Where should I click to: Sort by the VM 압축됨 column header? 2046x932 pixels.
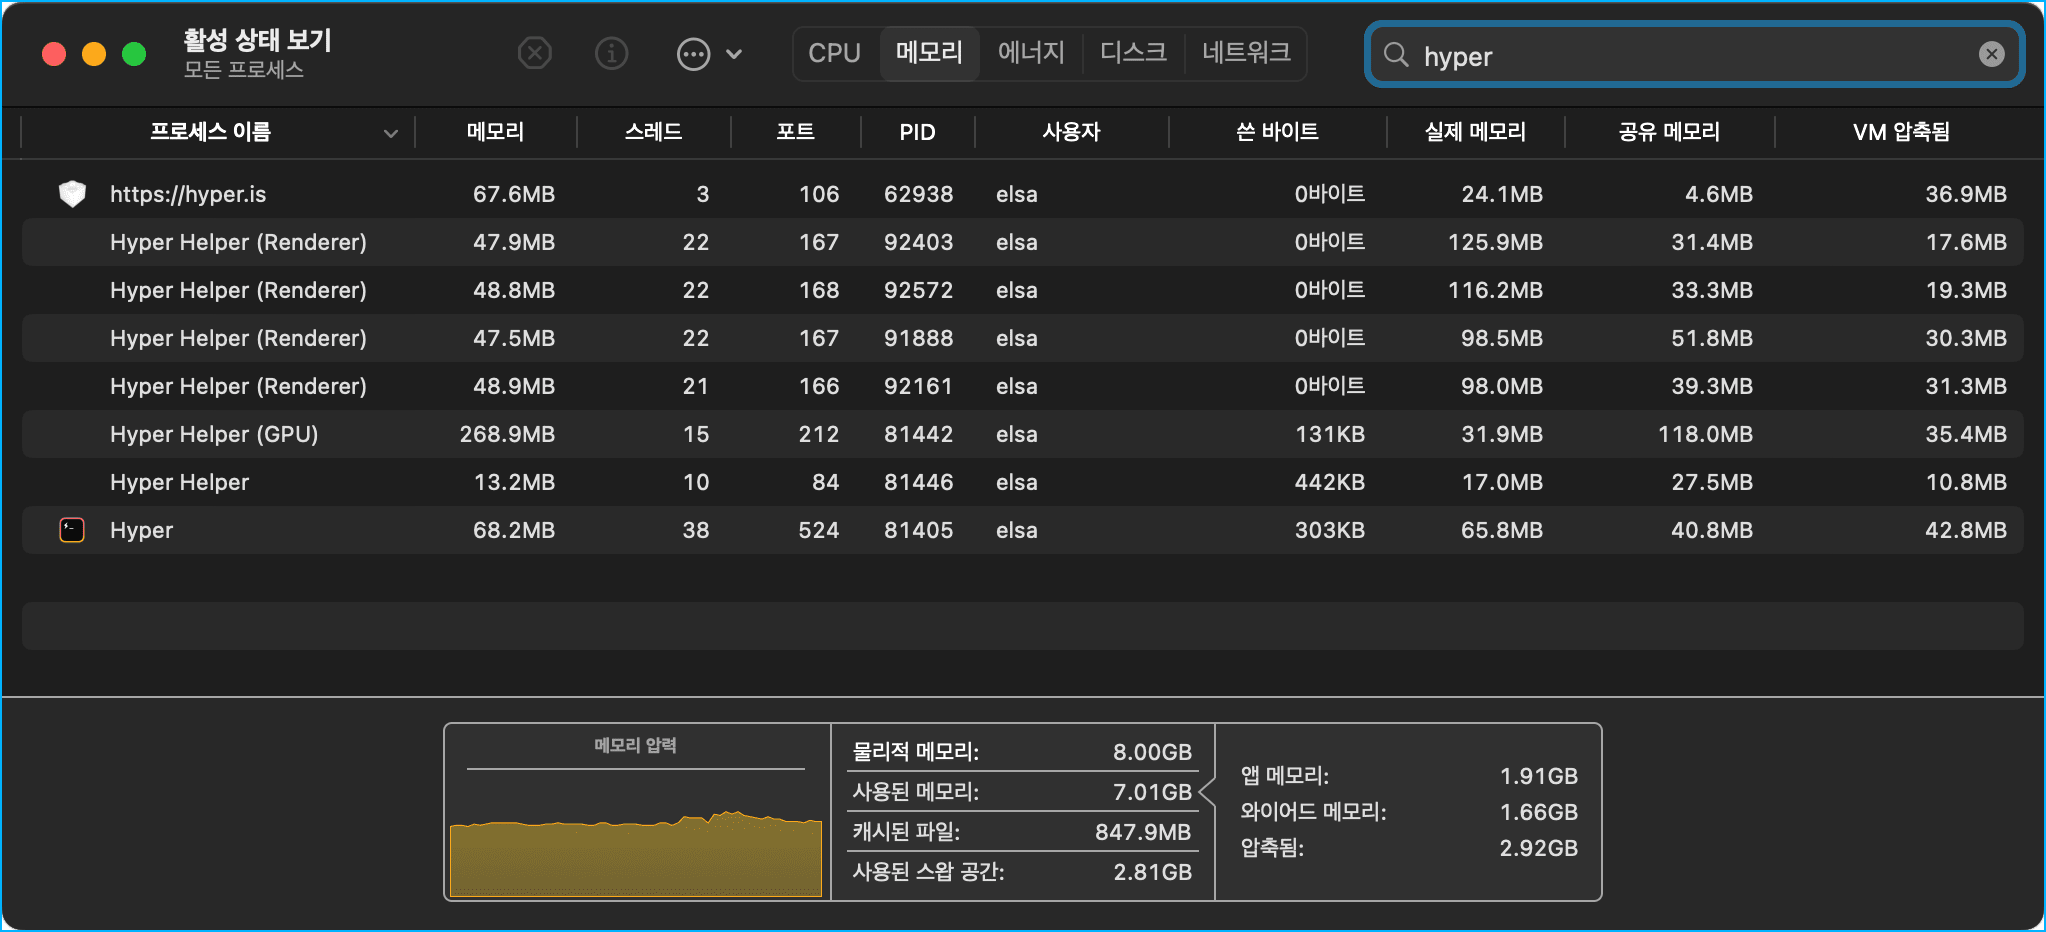pos(1901,132)
